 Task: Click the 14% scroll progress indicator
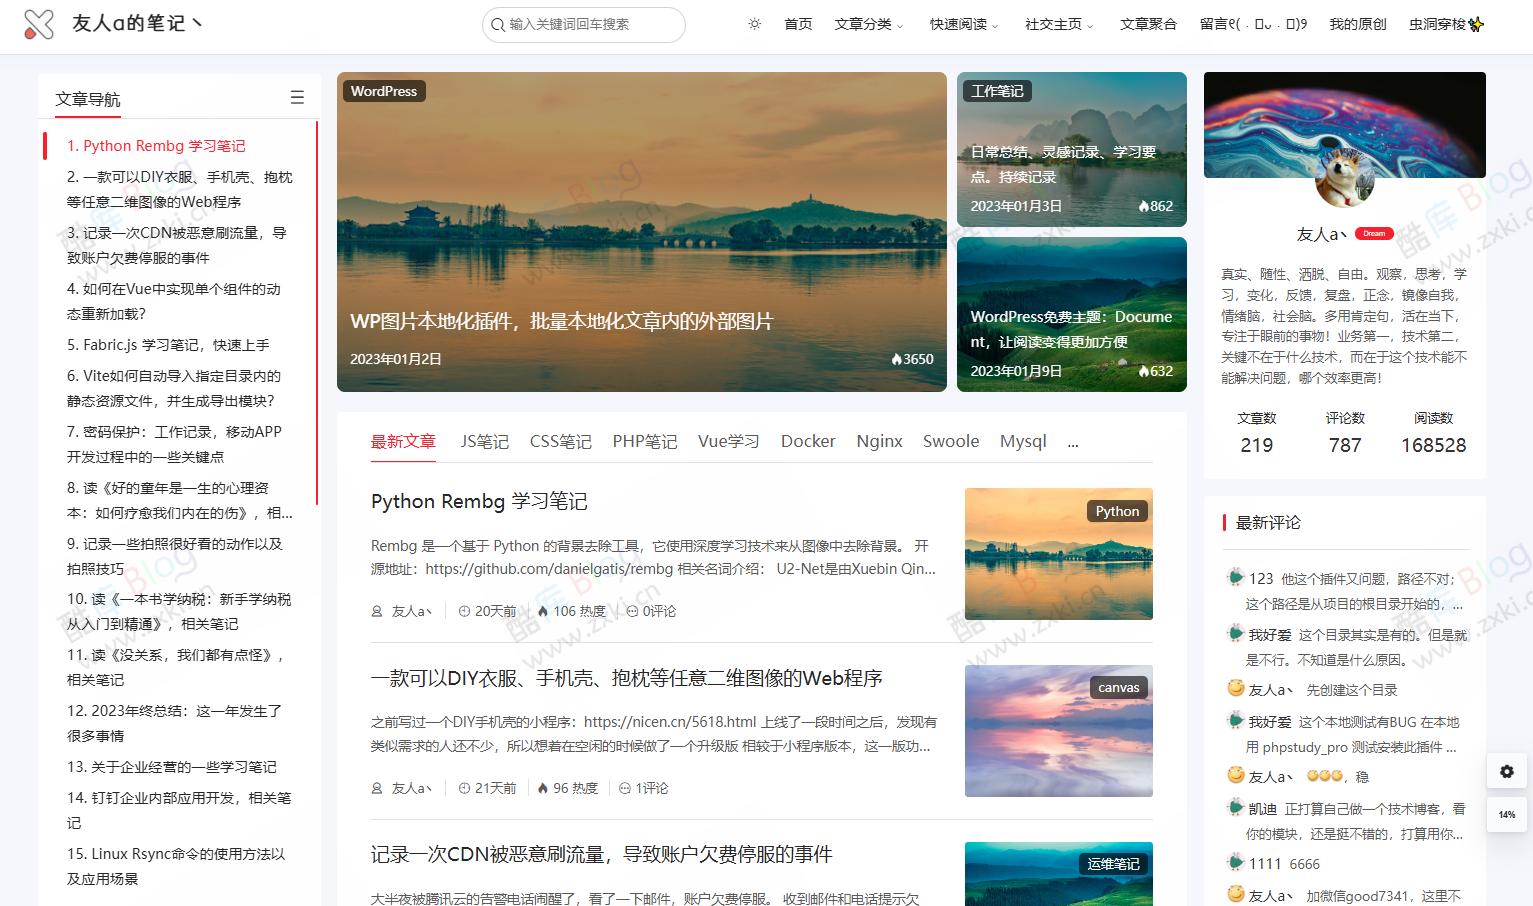point(1507,815)
